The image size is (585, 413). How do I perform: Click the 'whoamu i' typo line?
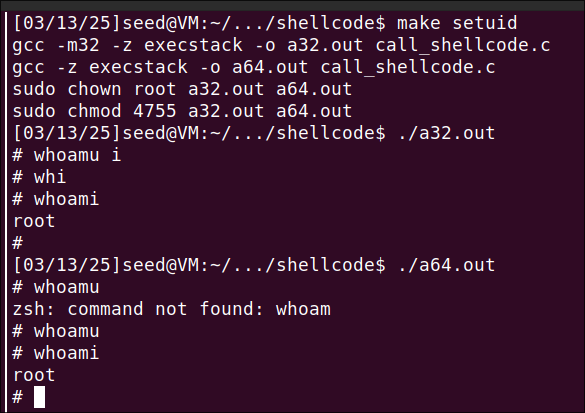tap(67, 155)
